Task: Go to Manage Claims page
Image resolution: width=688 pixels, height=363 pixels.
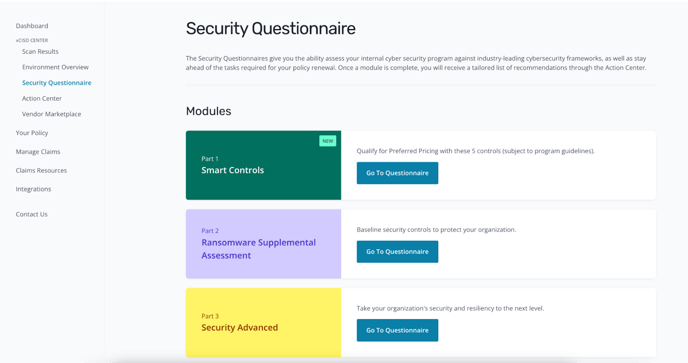Action: click(38, 151)
